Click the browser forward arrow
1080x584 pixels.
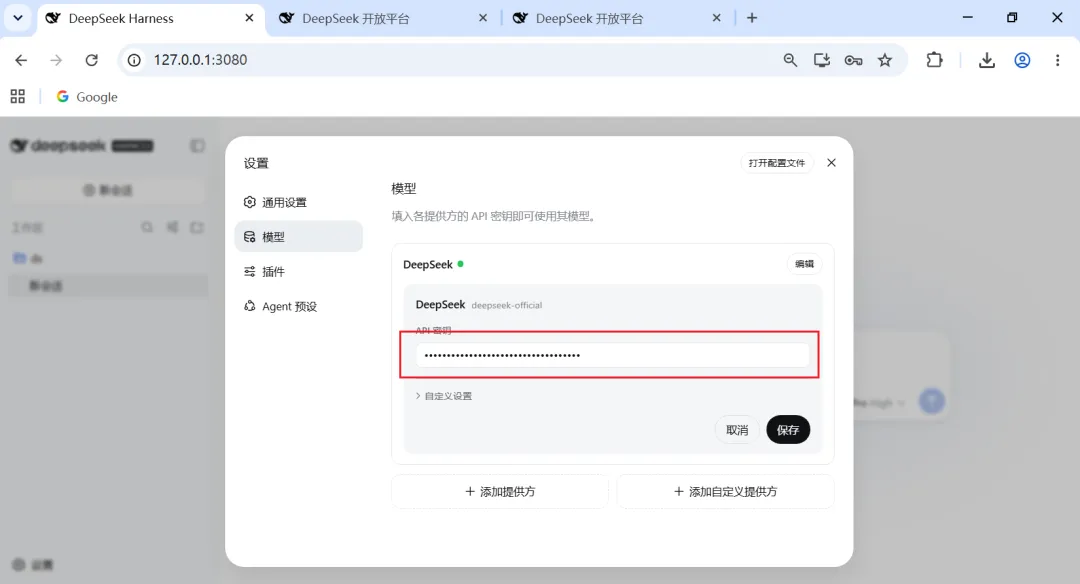tap(56, 60)
